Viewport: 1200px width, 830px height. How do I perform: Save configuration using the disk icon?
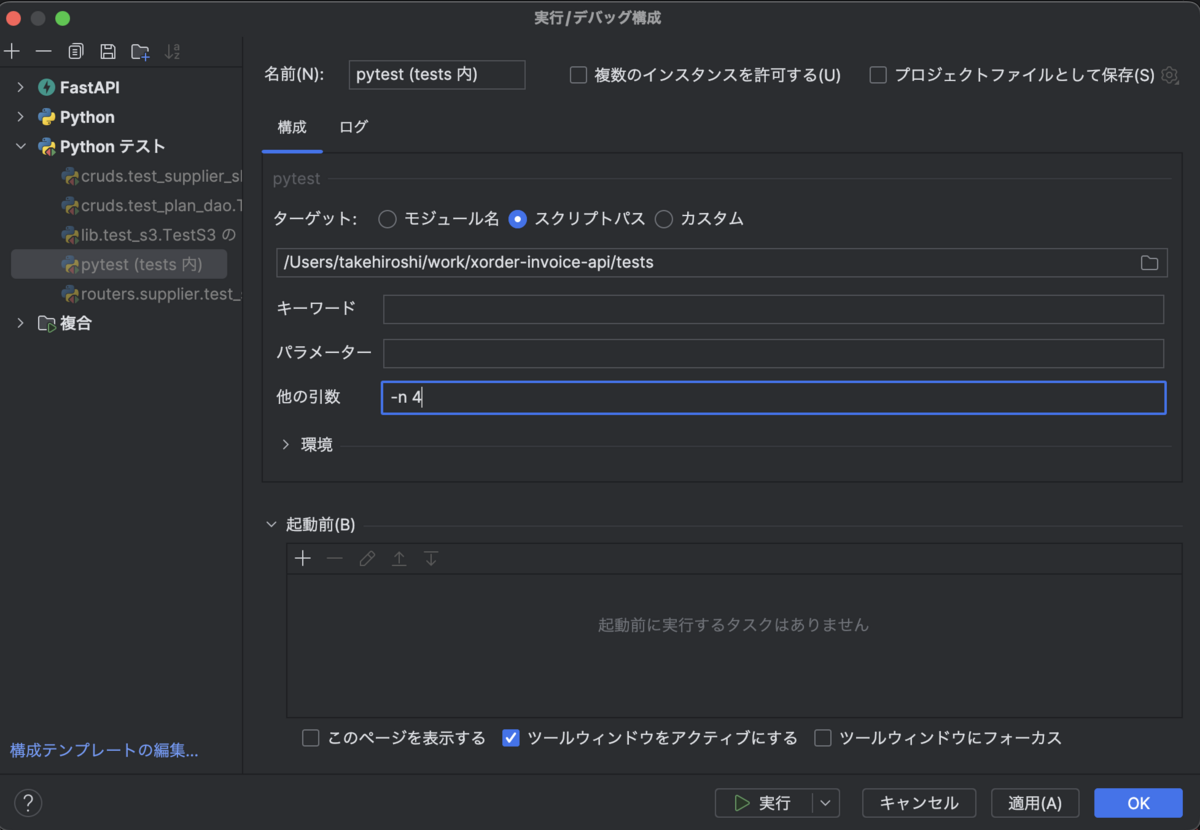108,51
